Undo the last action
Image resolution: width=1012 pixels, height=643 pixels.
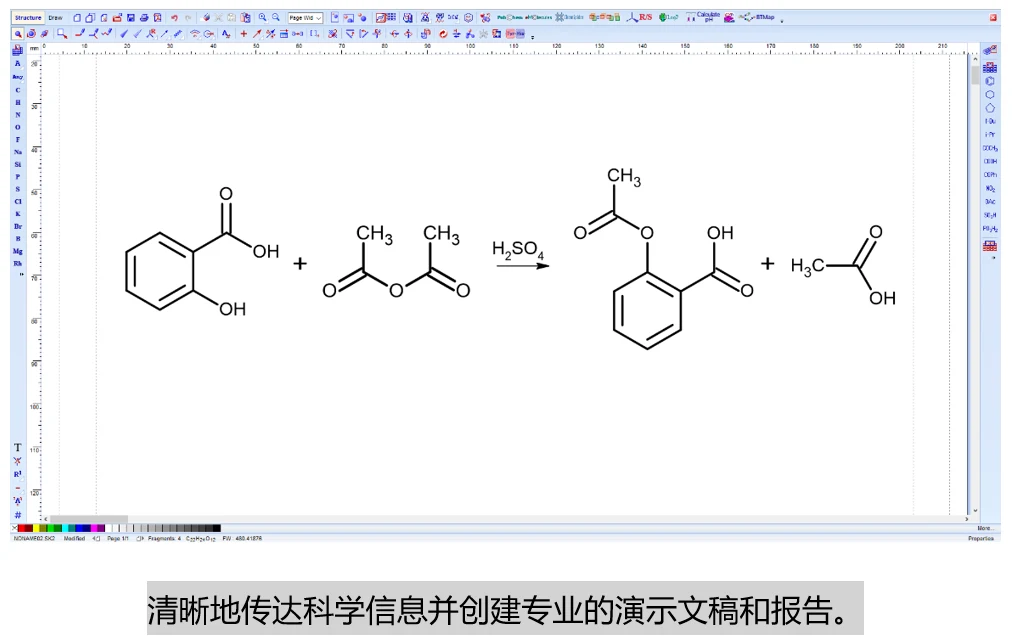click(x=174, y=18)
